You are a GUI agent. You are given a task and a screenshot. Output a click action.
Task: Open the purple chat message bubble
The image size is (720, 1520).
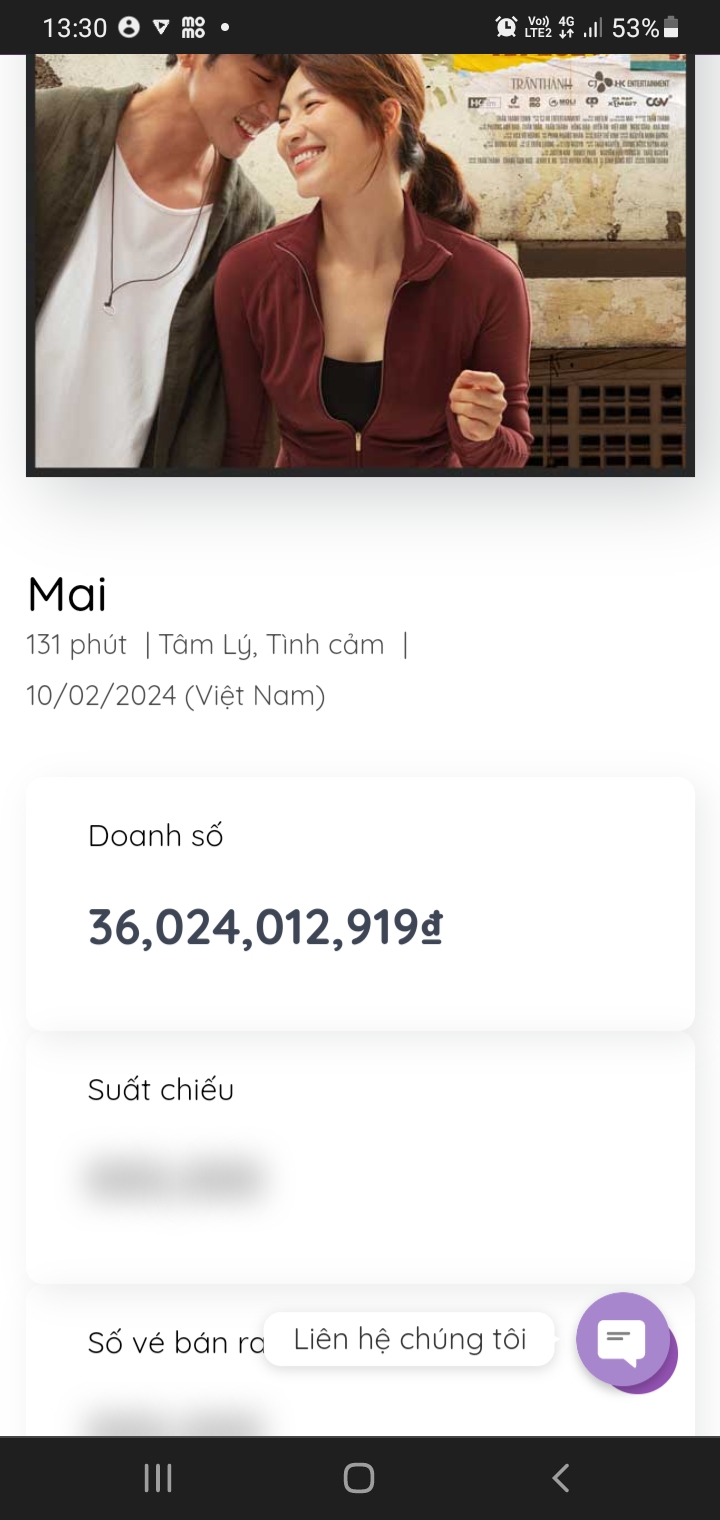click(623, 1339)
